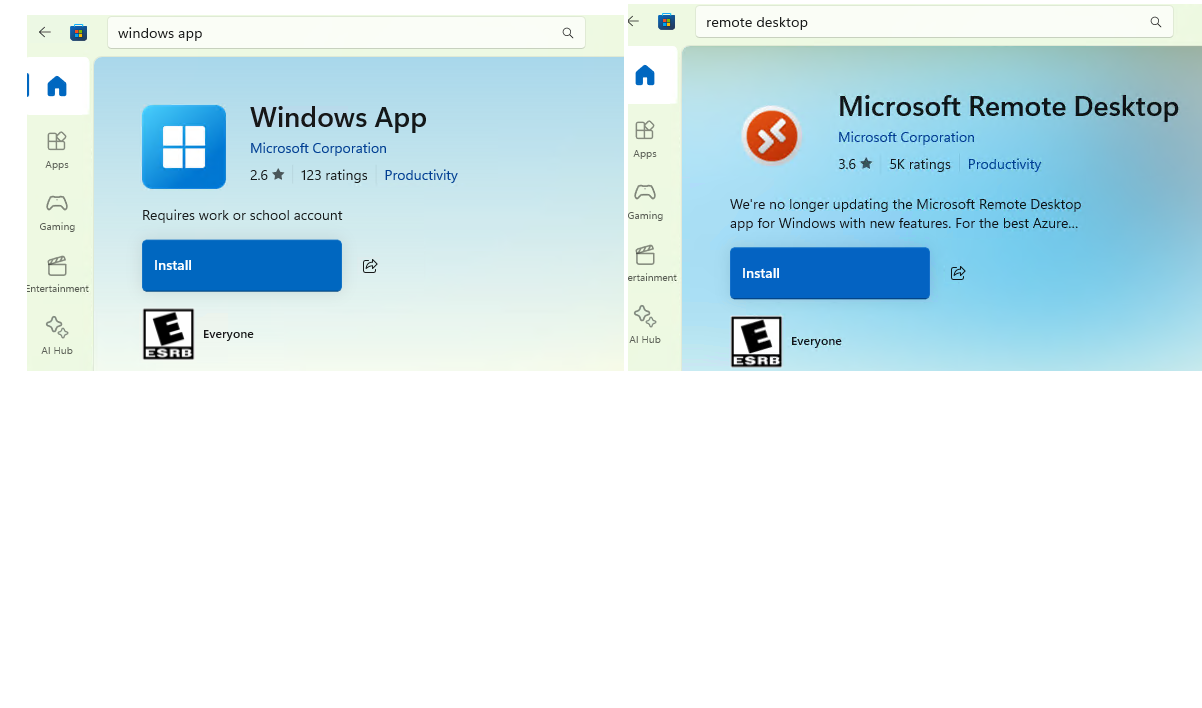Select the Apps category in the sidebar
Viewport: 1202px width, 708px height.
pyautogui.click(x=57, y=150)
